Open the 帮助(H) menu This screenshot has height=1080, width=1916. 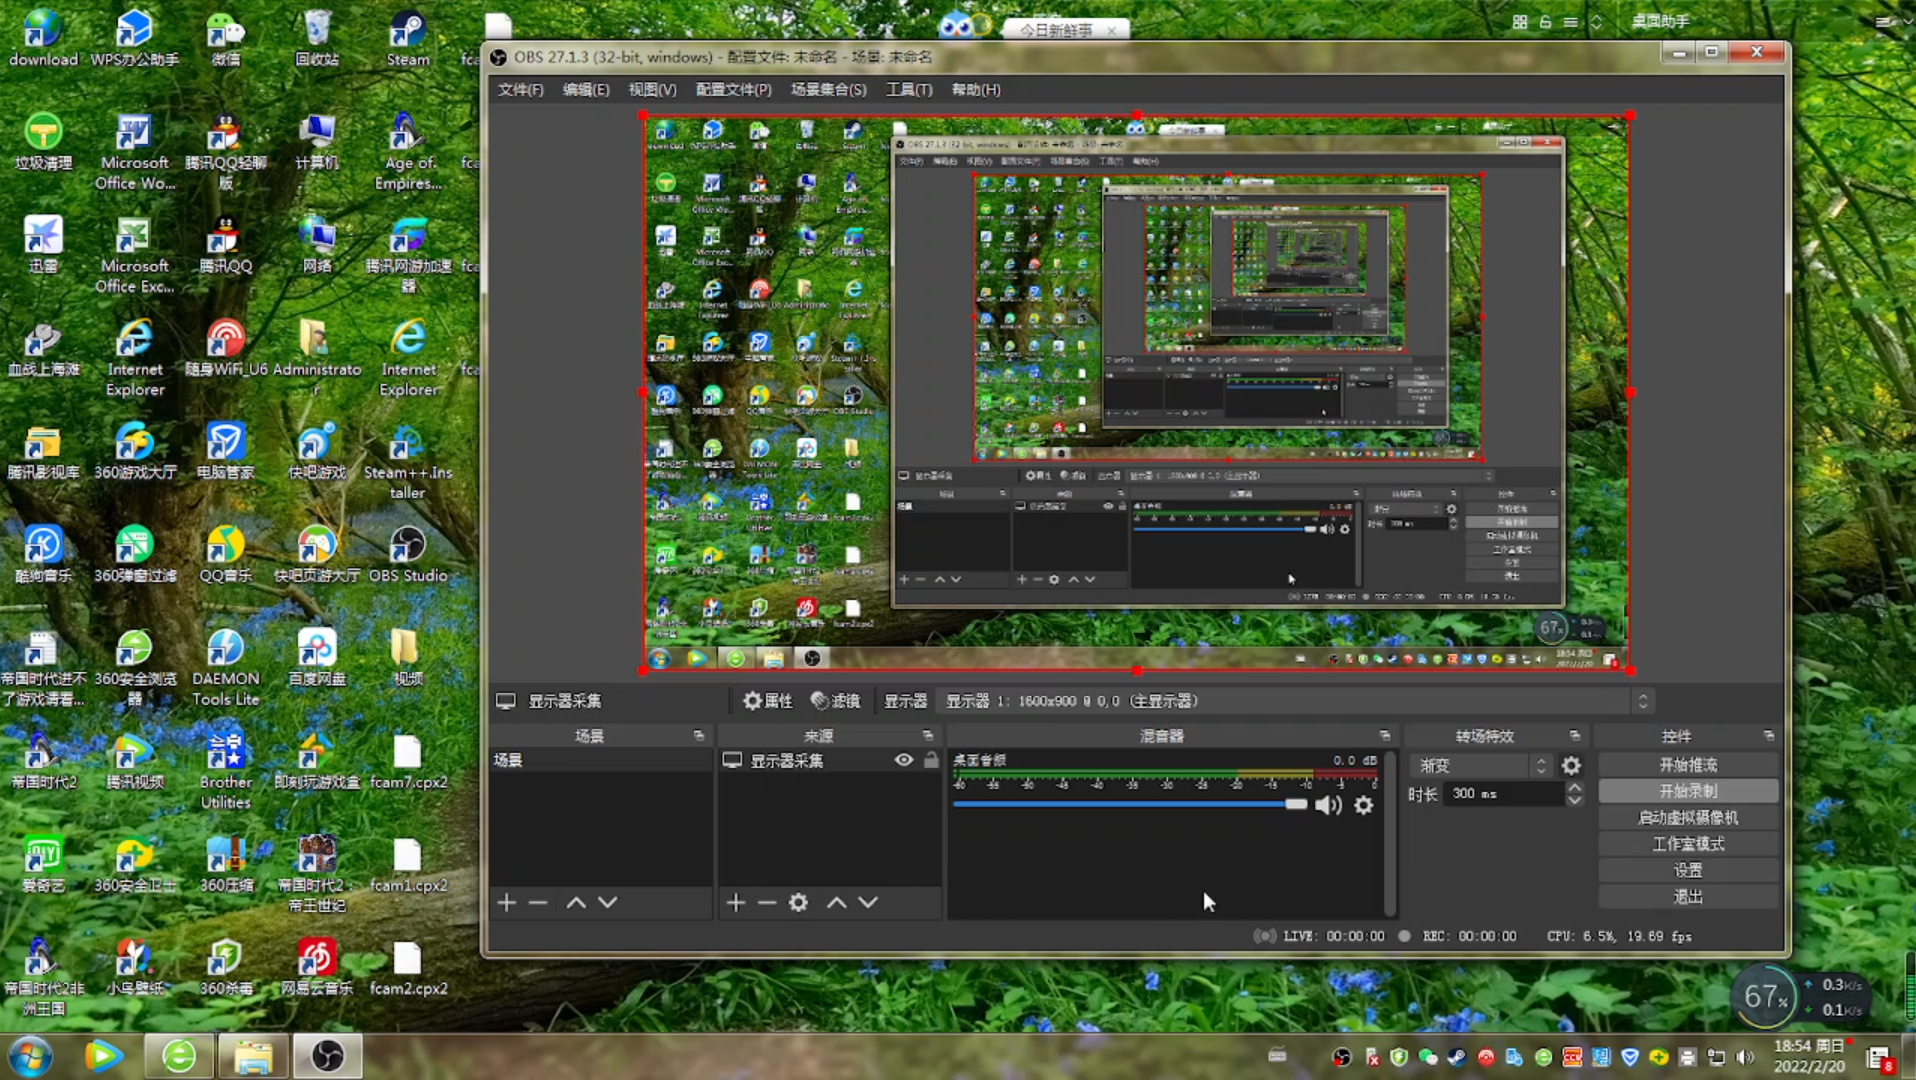pyautogui.click(x=975, y=90)
